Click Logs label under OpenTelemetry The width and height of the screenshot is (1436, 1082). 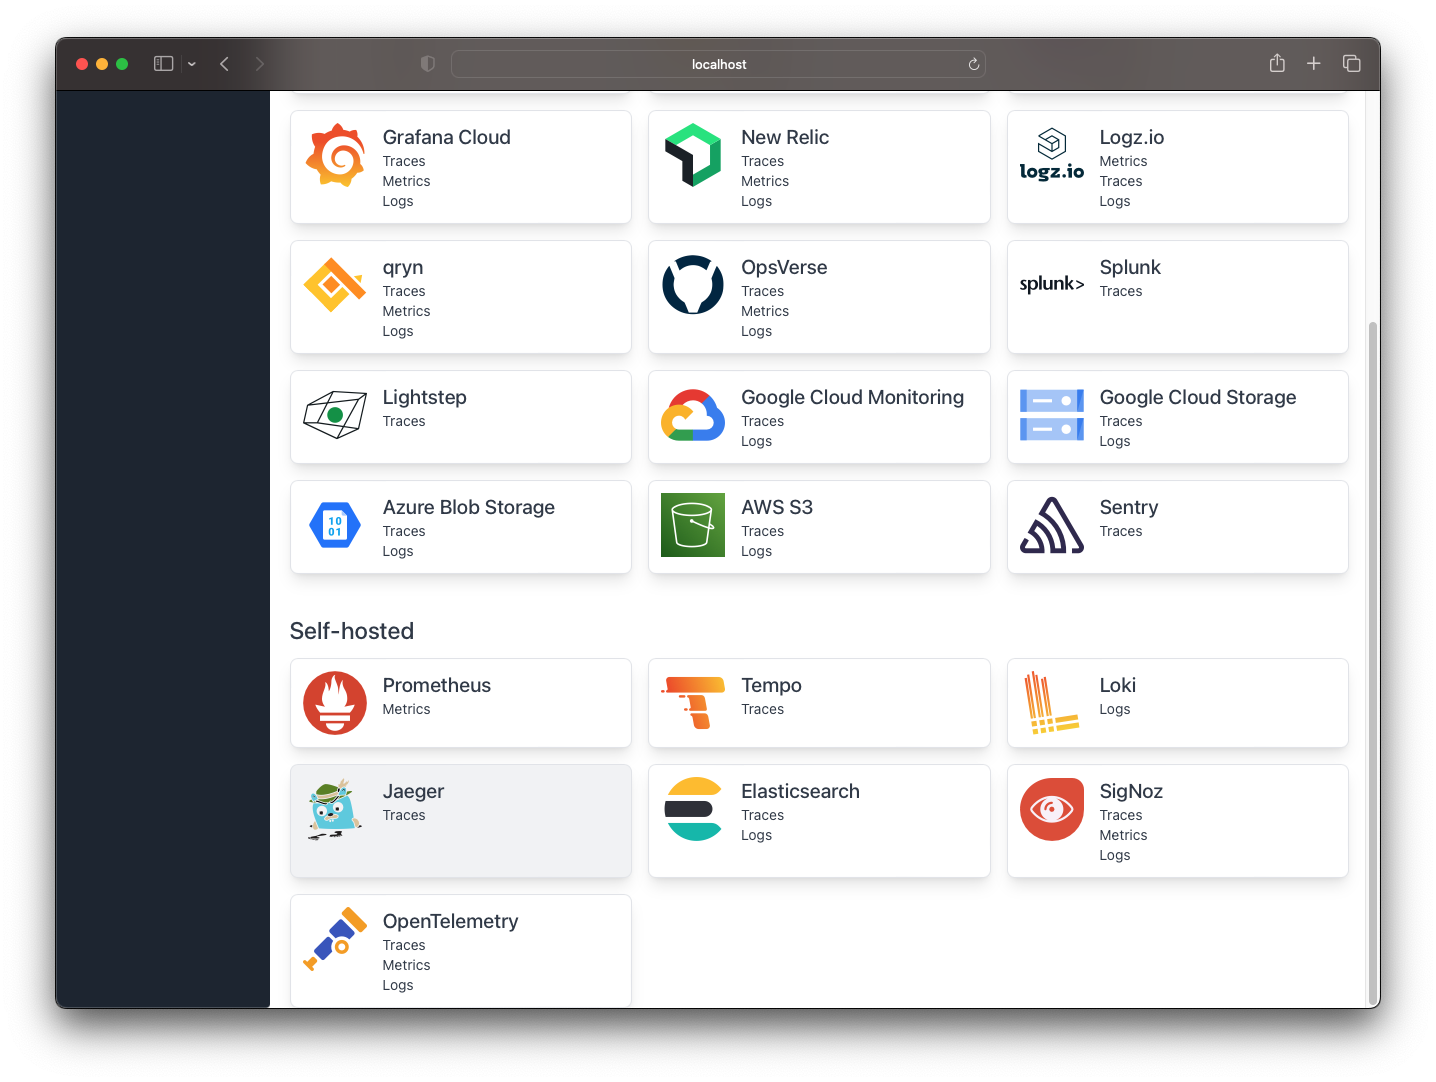click(x=398, y=985)
